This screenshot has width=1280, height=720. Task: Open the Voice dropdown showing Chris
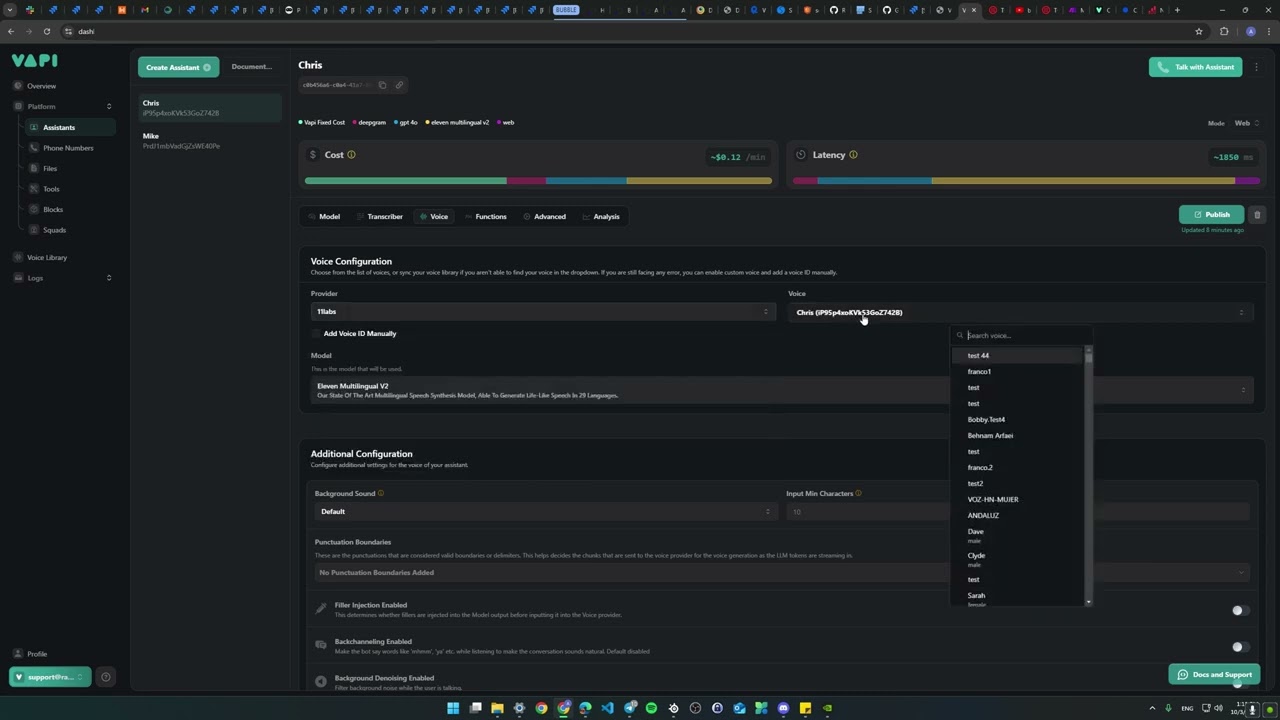click(x=1020, y=312)
